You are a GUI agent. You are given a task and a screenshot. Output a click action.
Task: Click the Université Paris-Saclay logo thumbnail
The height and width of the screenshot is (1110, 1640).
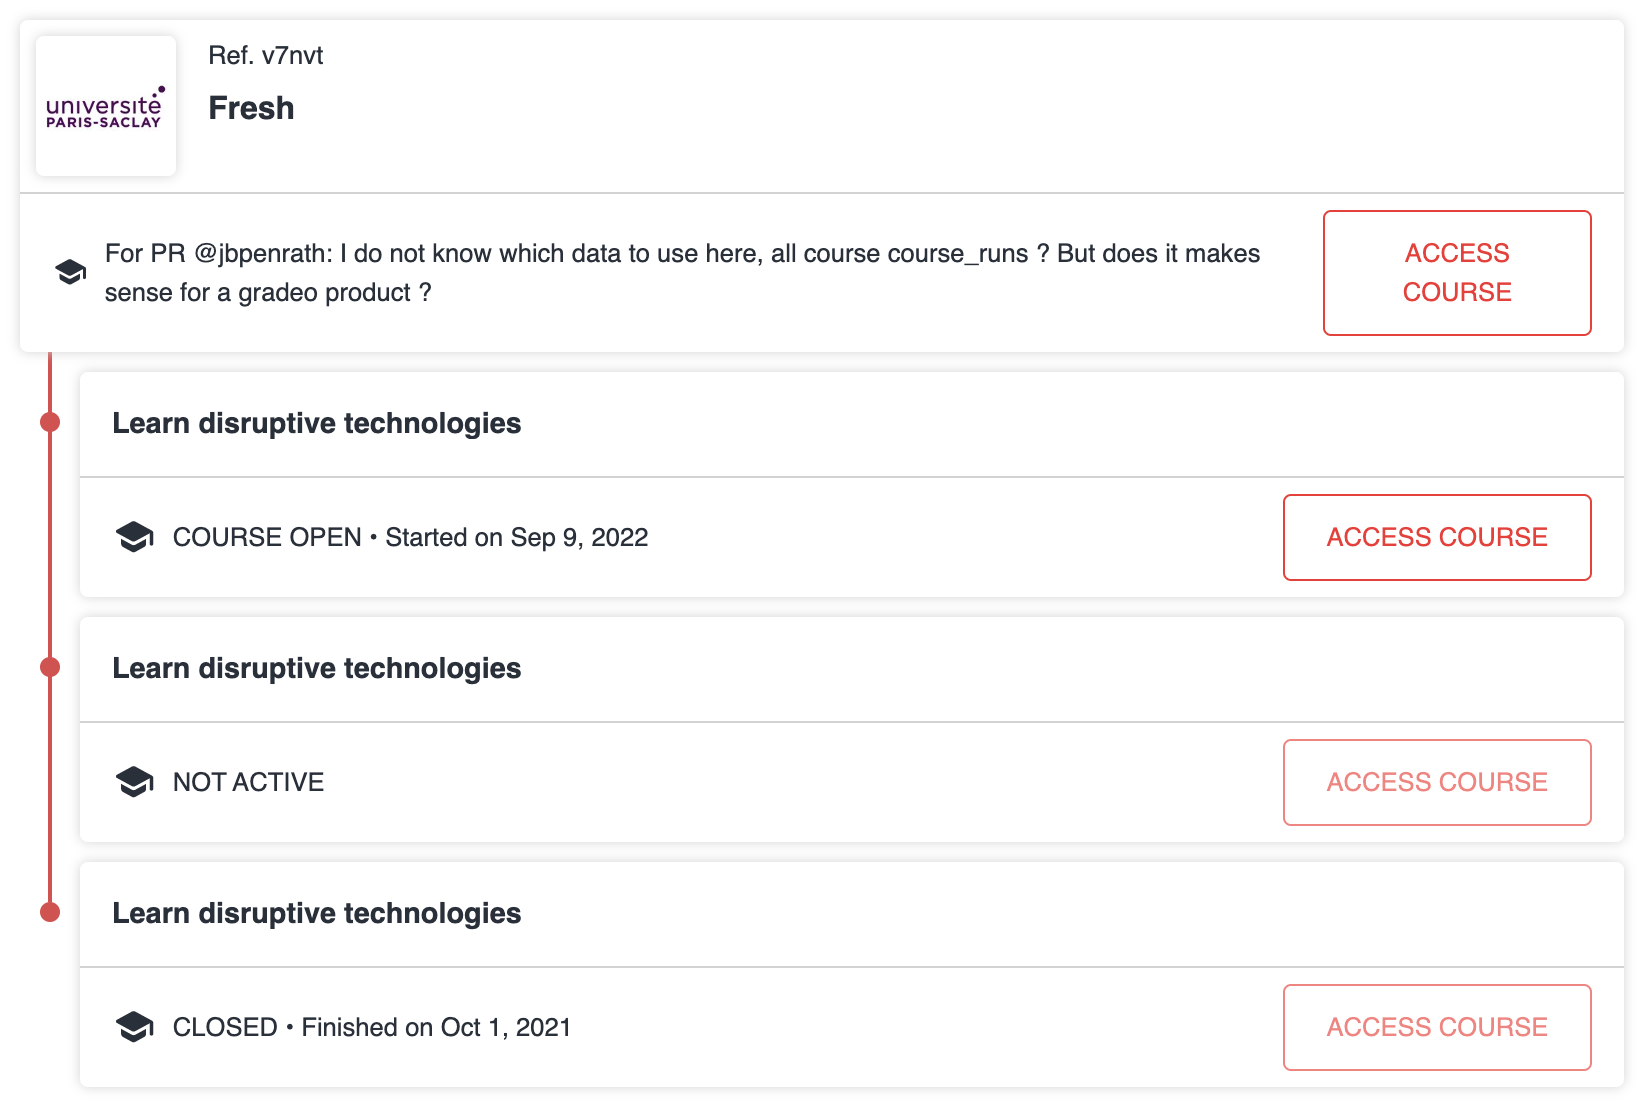coord(106,106)
